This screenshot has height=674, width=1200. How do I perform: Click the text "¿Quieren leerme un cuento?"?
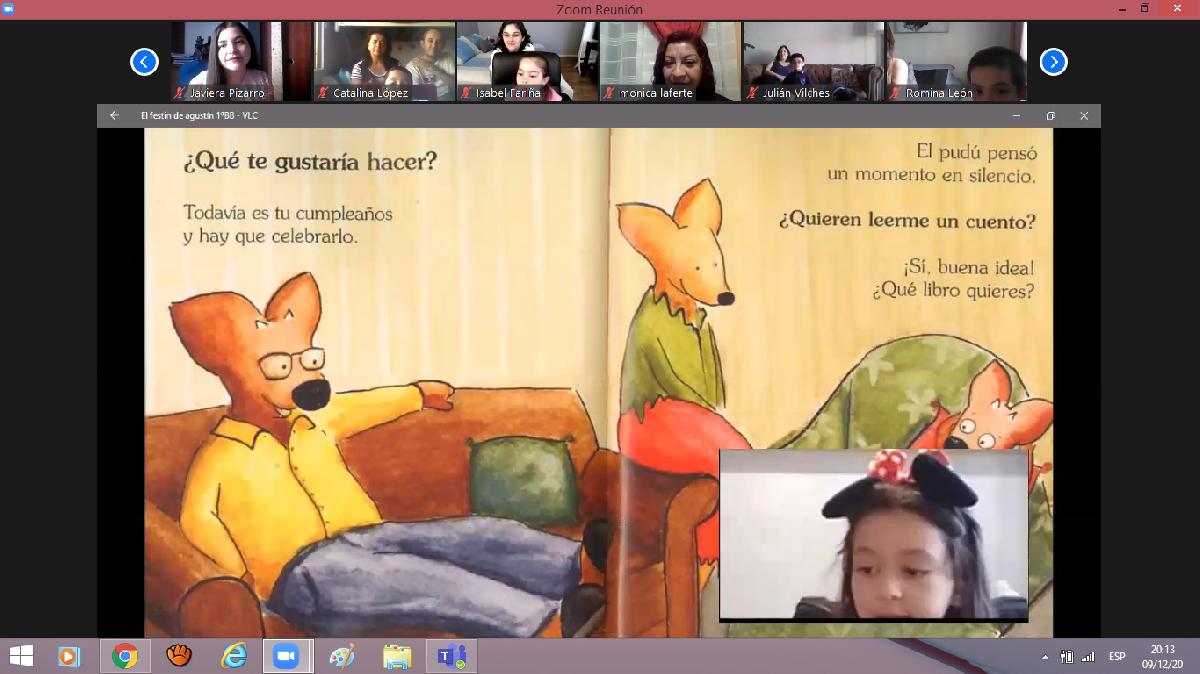tap(908, 221)
